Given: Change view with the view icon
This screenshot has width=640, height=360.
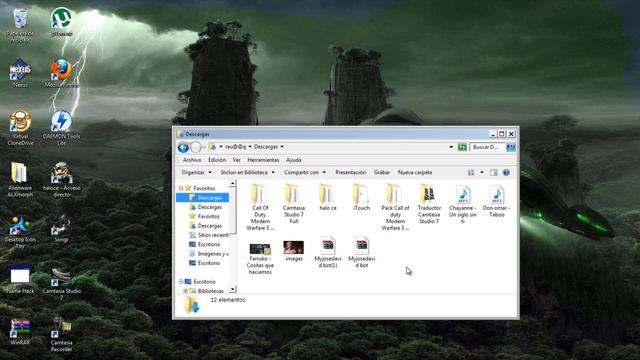Looking at the screenshot, I should pyautogui.click(x=471, y=173).
